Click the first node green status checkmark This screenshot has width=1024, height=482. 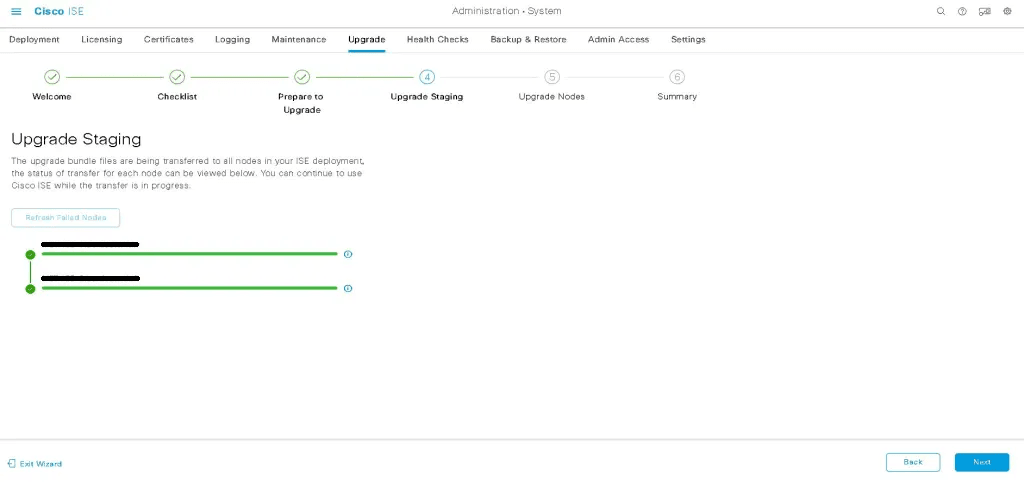click(x=30, y=255)
